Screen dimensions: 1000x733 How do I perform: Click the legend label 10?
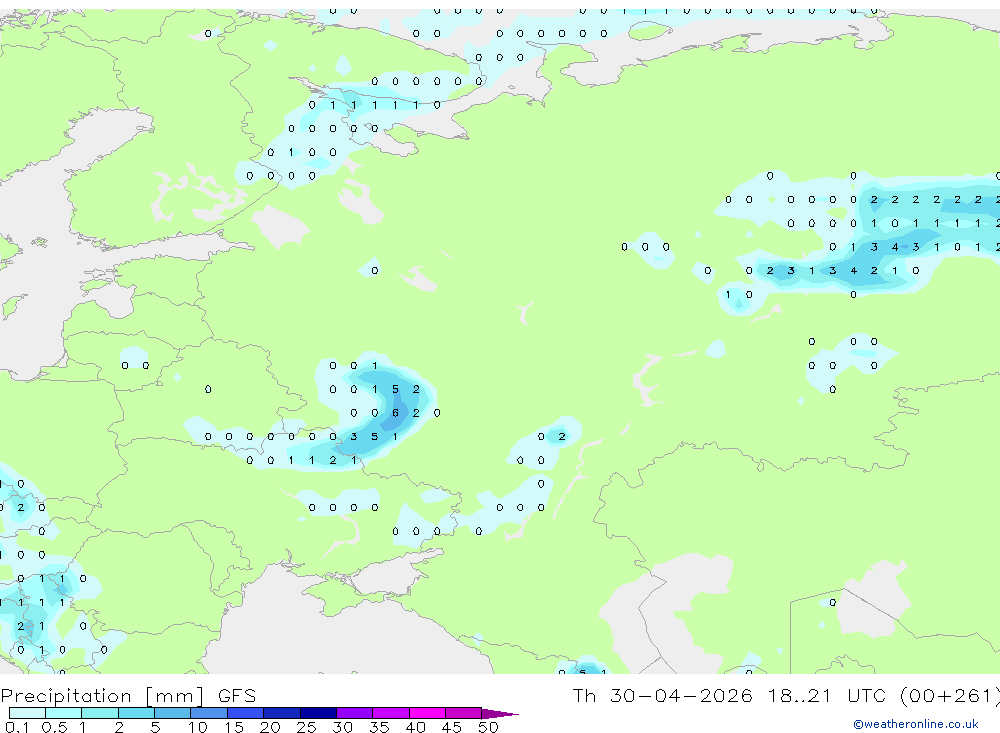coord(198,727)
